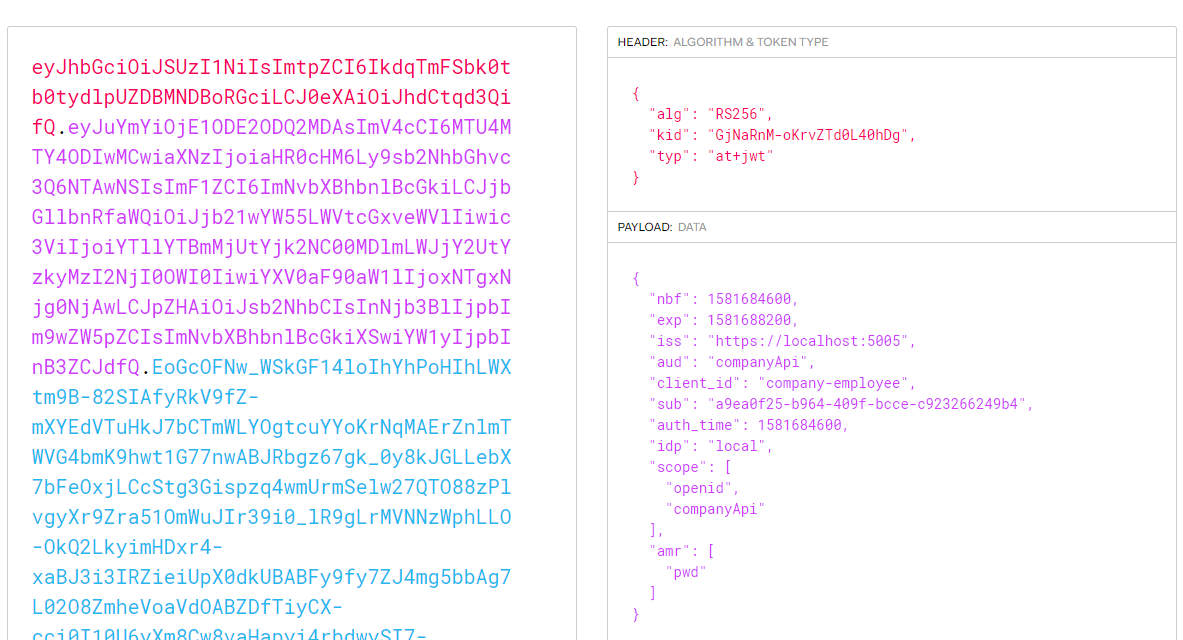Click the red header segment of the encoded token
This screenshot has height=640, width=1183.
point(271,97)
